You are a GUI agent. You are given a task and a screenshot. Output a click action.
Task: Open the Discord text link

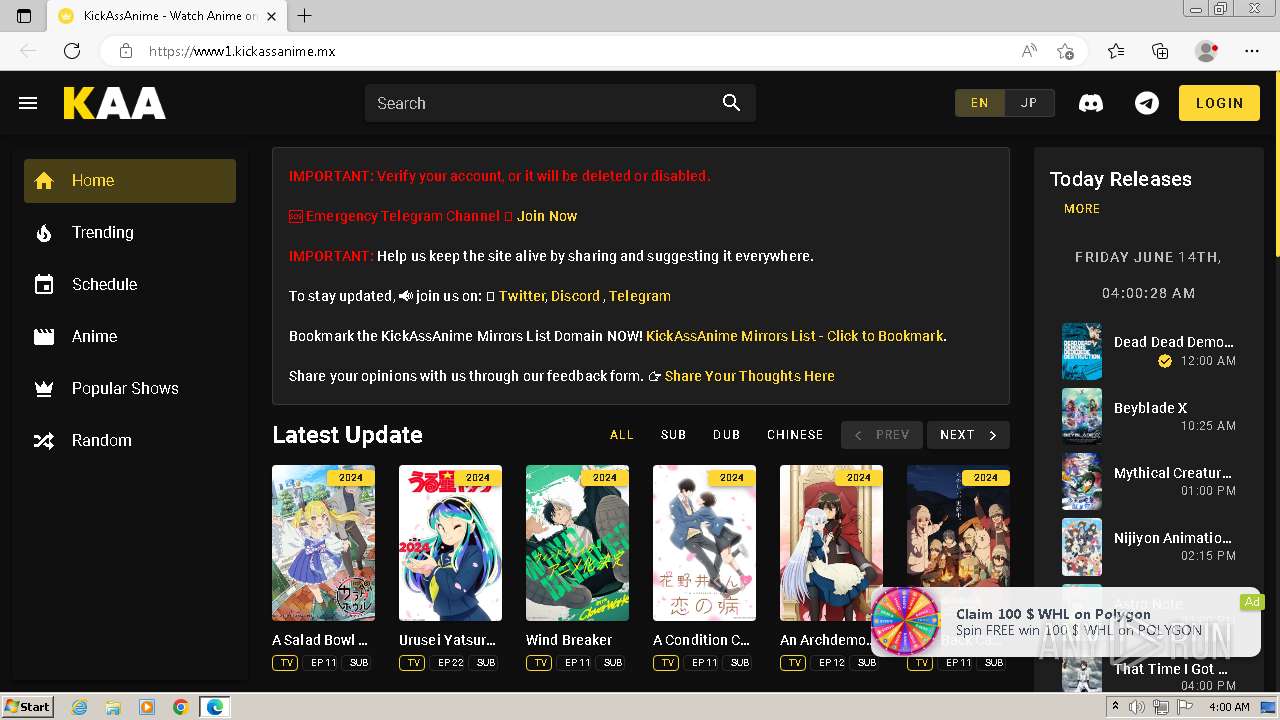point(575,296)
